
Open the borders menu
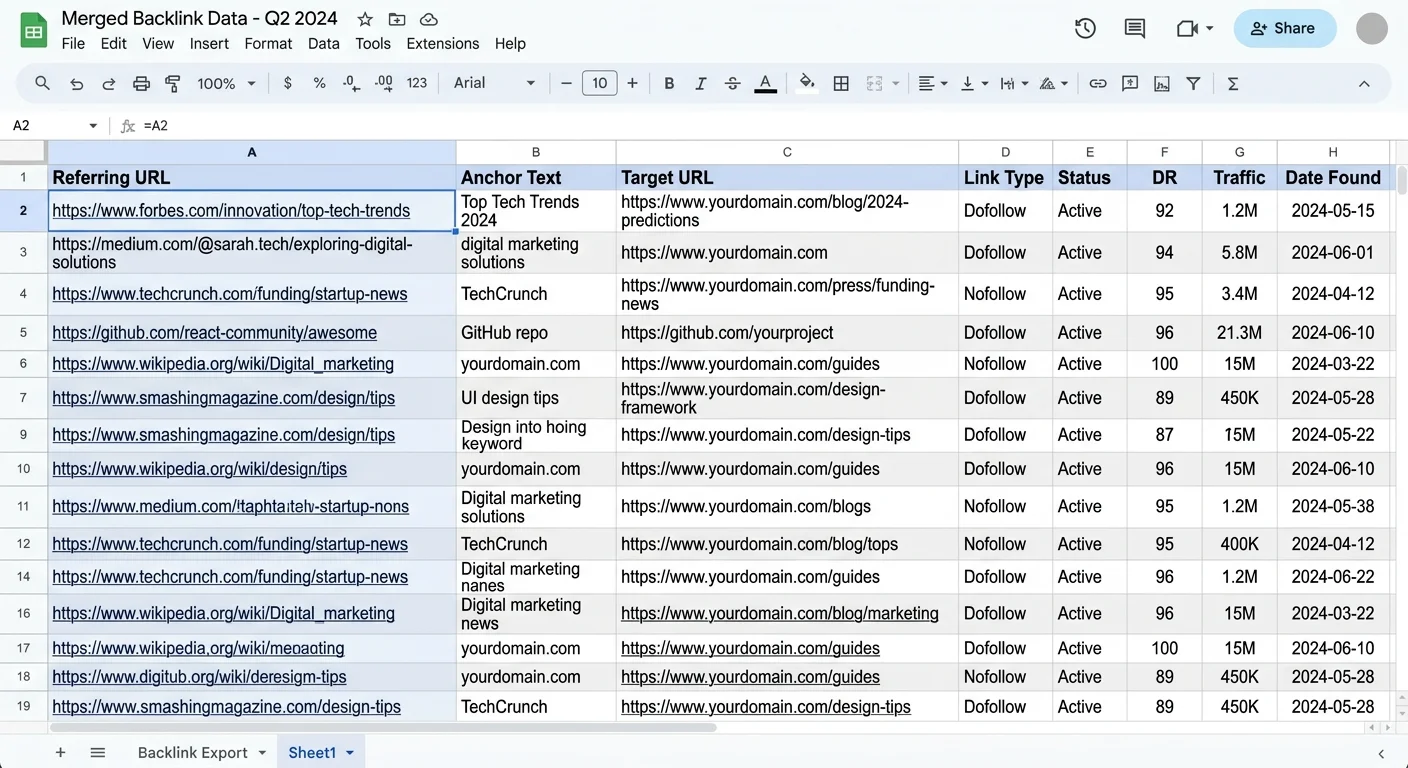[x=841, y=84]
